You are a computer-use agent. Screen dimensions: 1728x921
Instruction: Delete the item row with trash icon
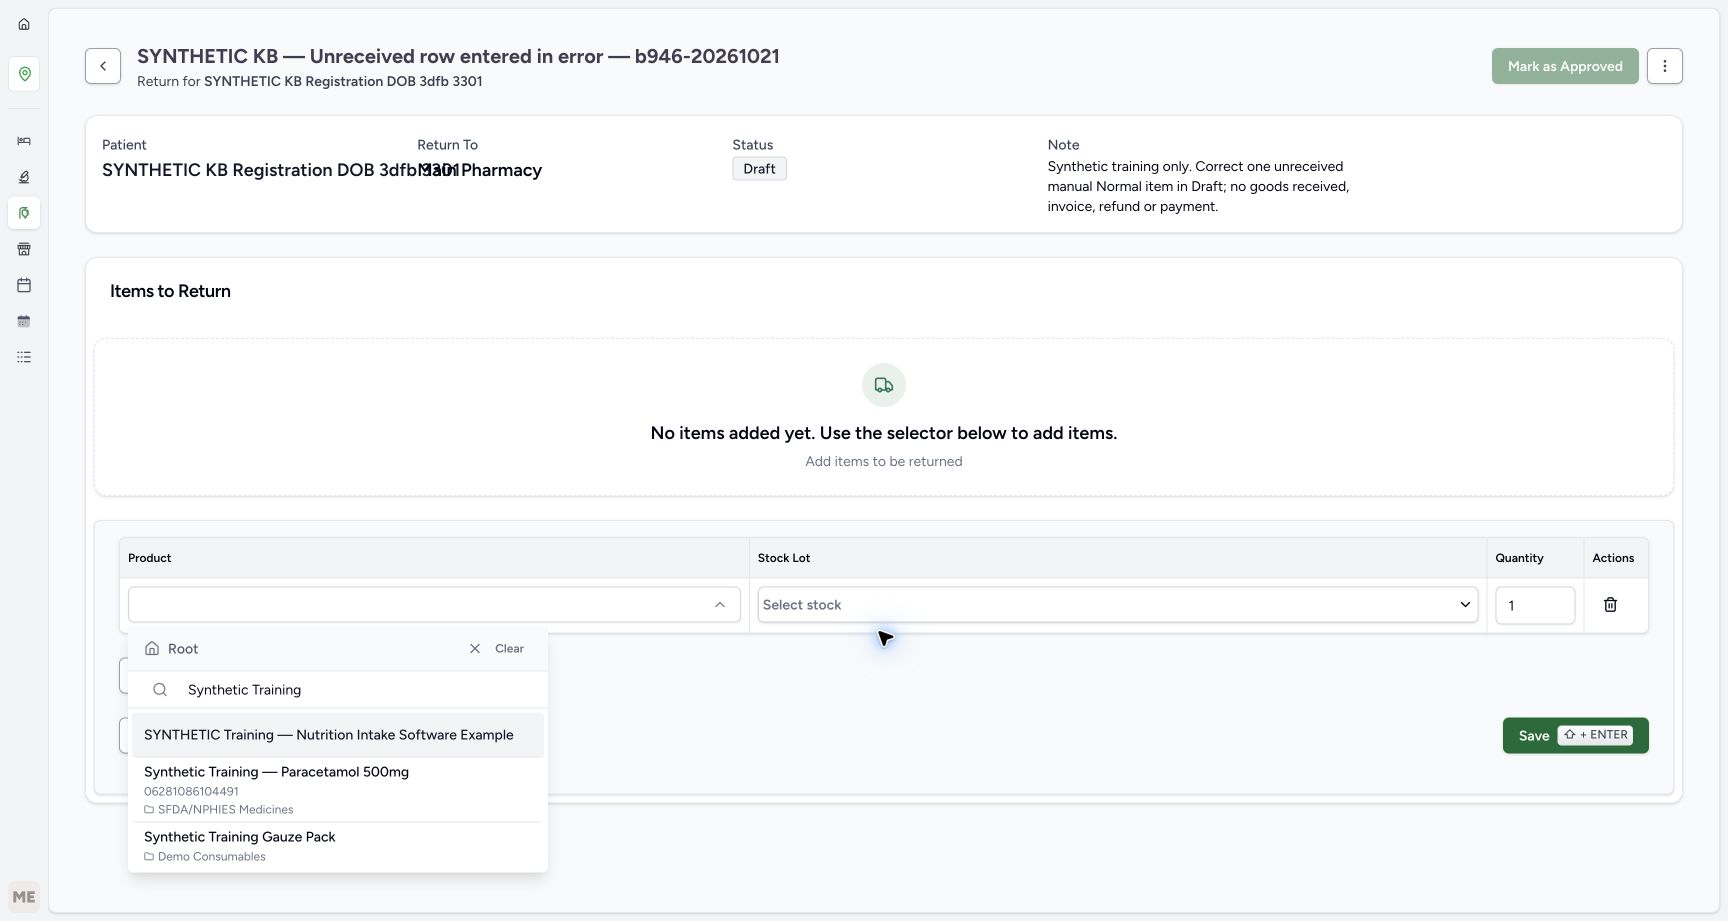tap(1610, 605)
